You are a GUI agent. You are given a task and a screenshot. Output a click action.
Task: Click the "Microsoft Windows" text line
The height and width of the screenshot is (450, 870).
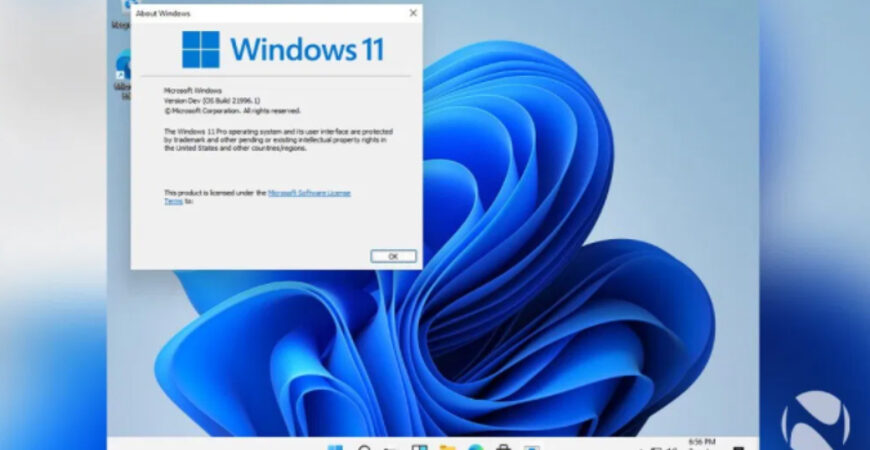coord(193,90)
